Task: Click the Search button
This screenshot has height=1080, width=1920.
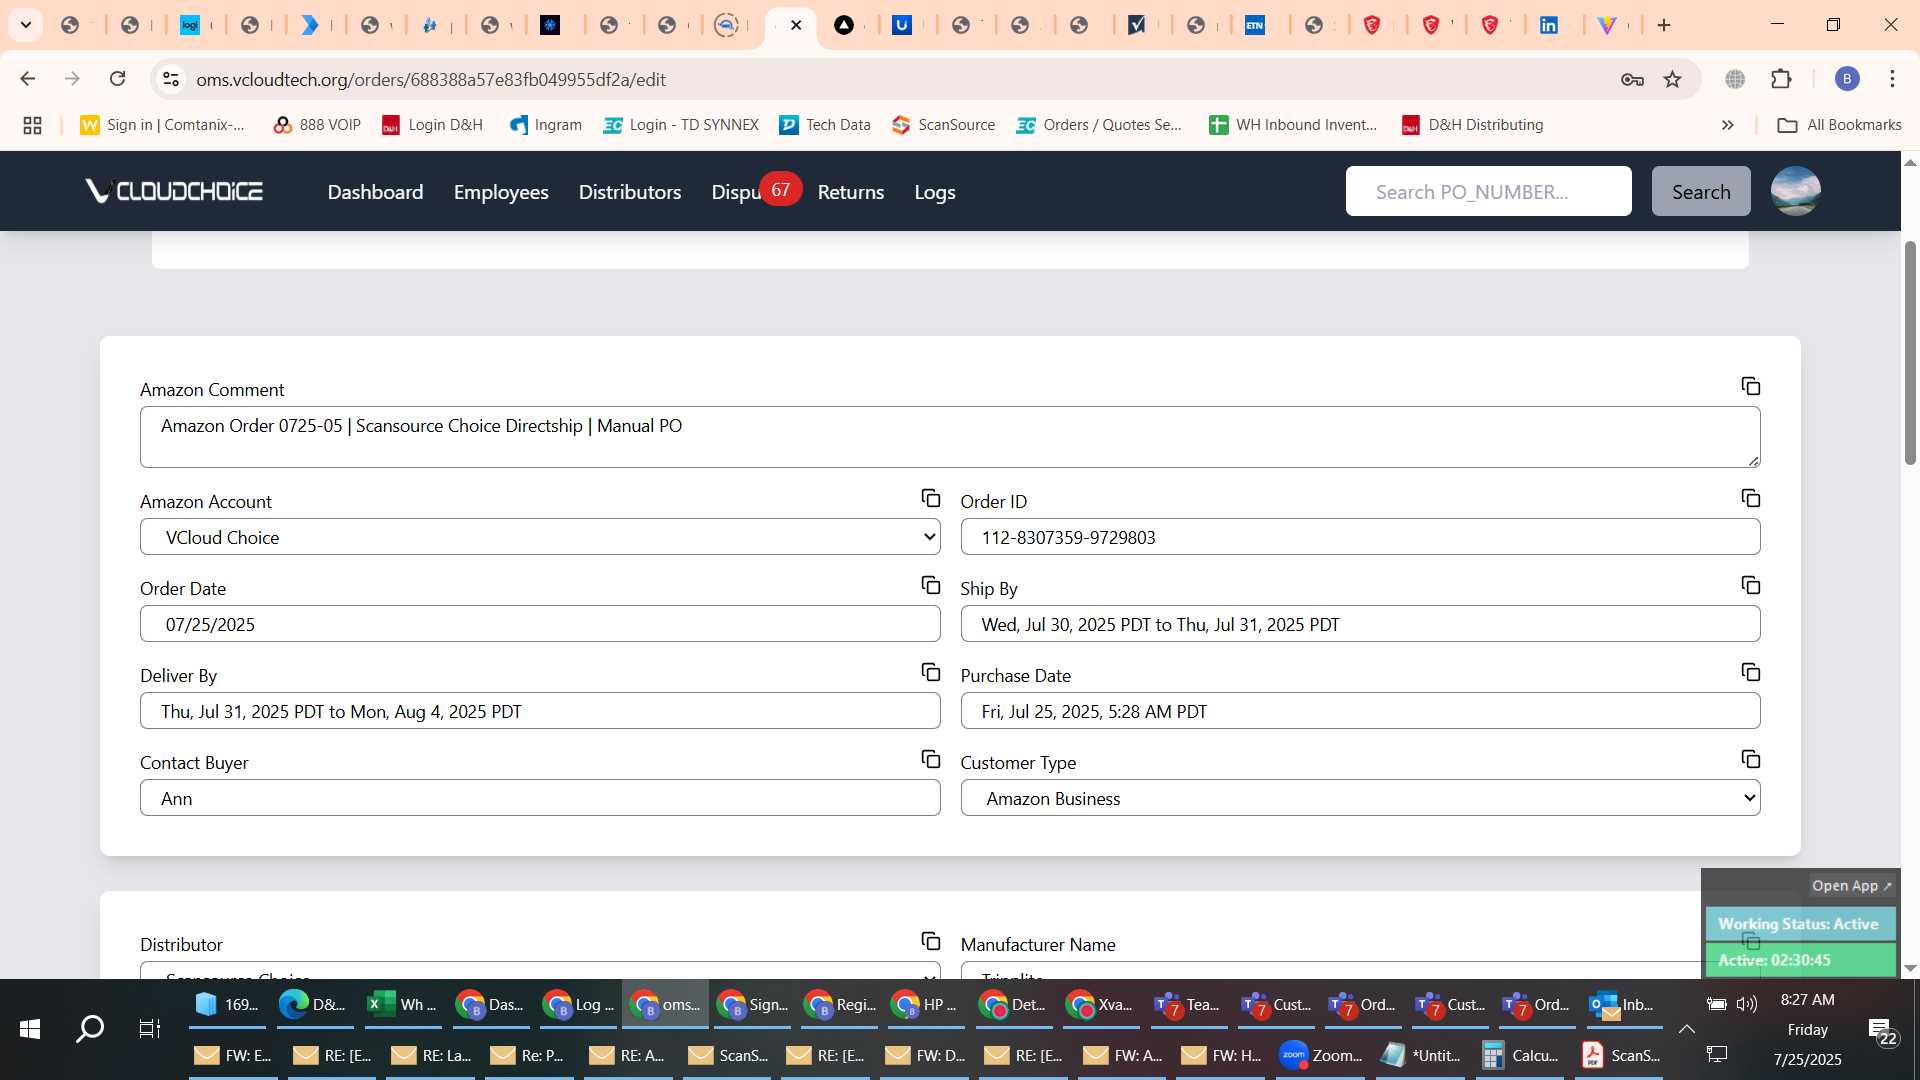Action: [x=1701, y=191]
